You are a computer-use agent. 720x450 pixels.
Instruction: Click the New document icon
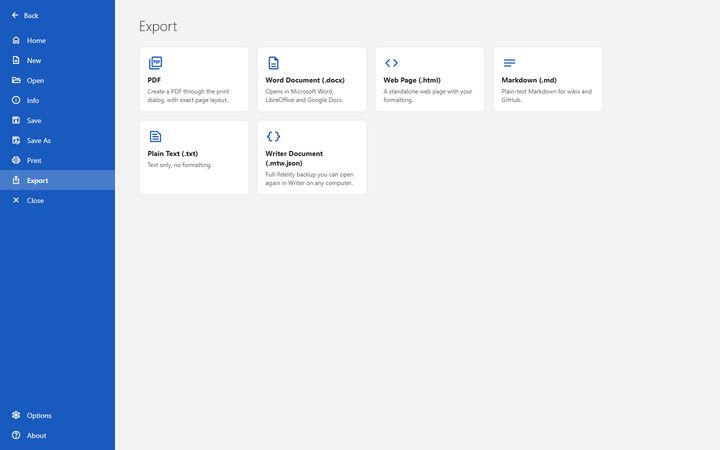click(16, 60)
